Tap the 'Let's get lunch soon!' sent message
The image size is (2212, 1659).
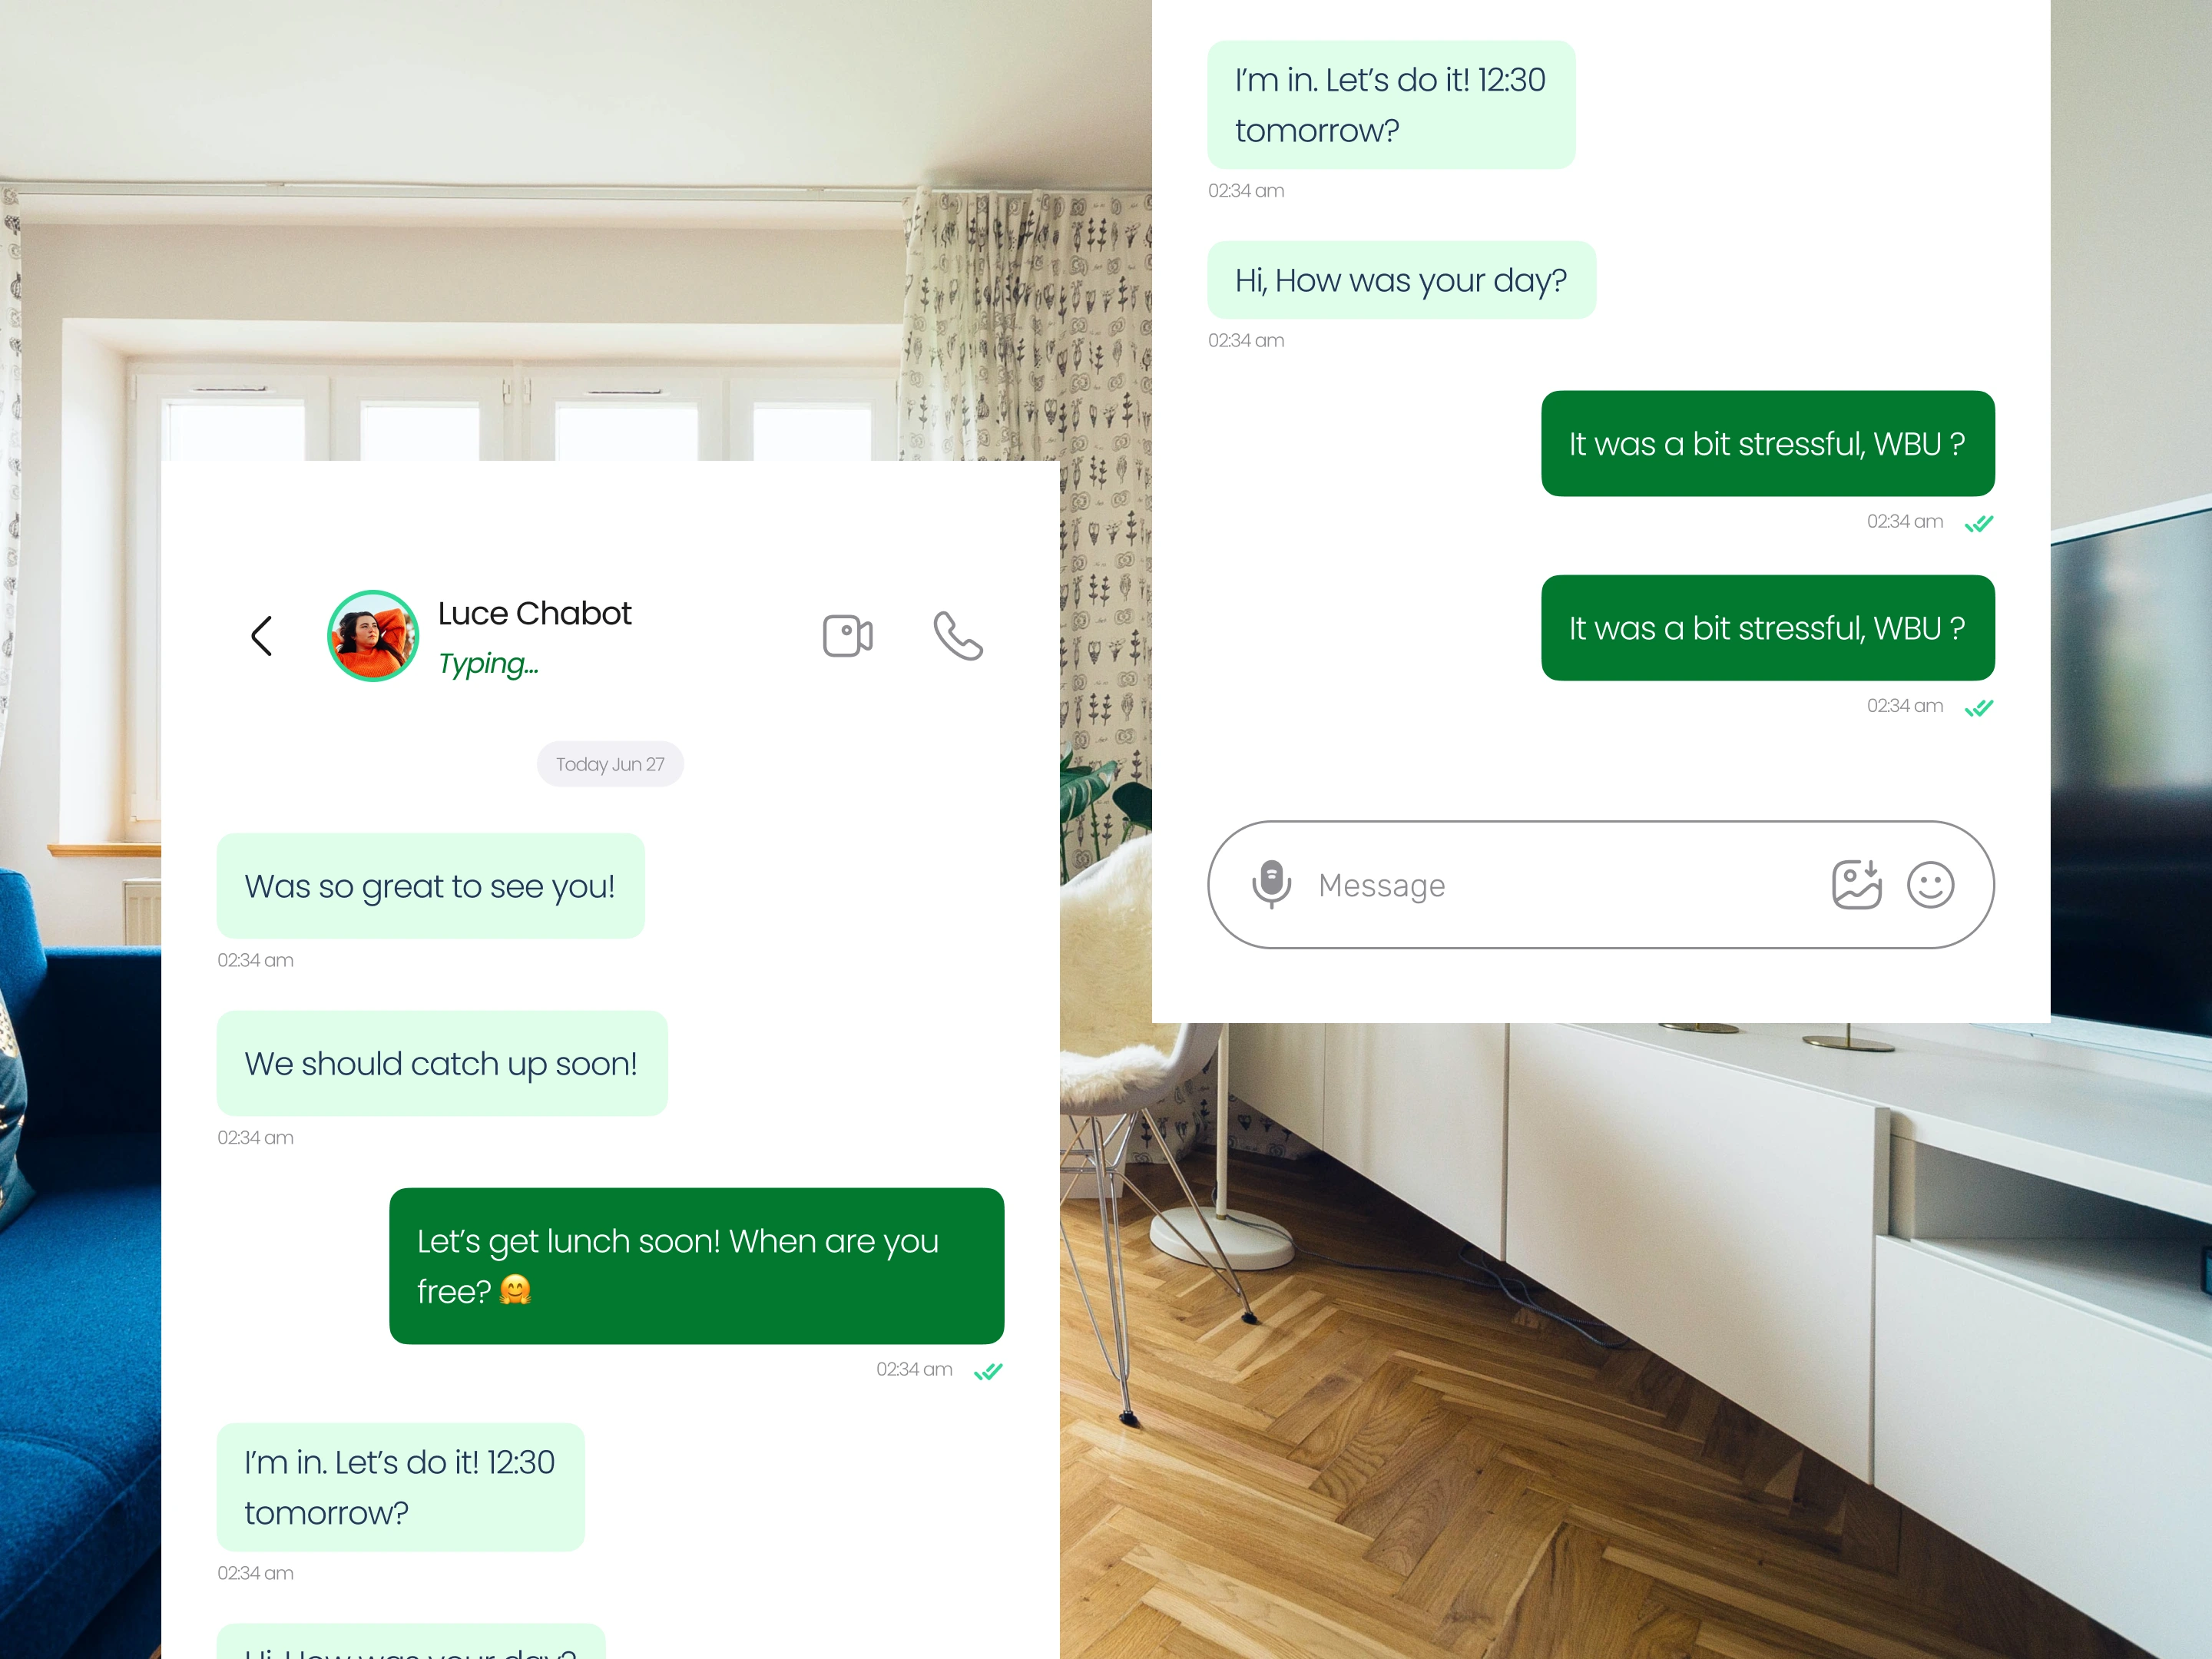697,1266
